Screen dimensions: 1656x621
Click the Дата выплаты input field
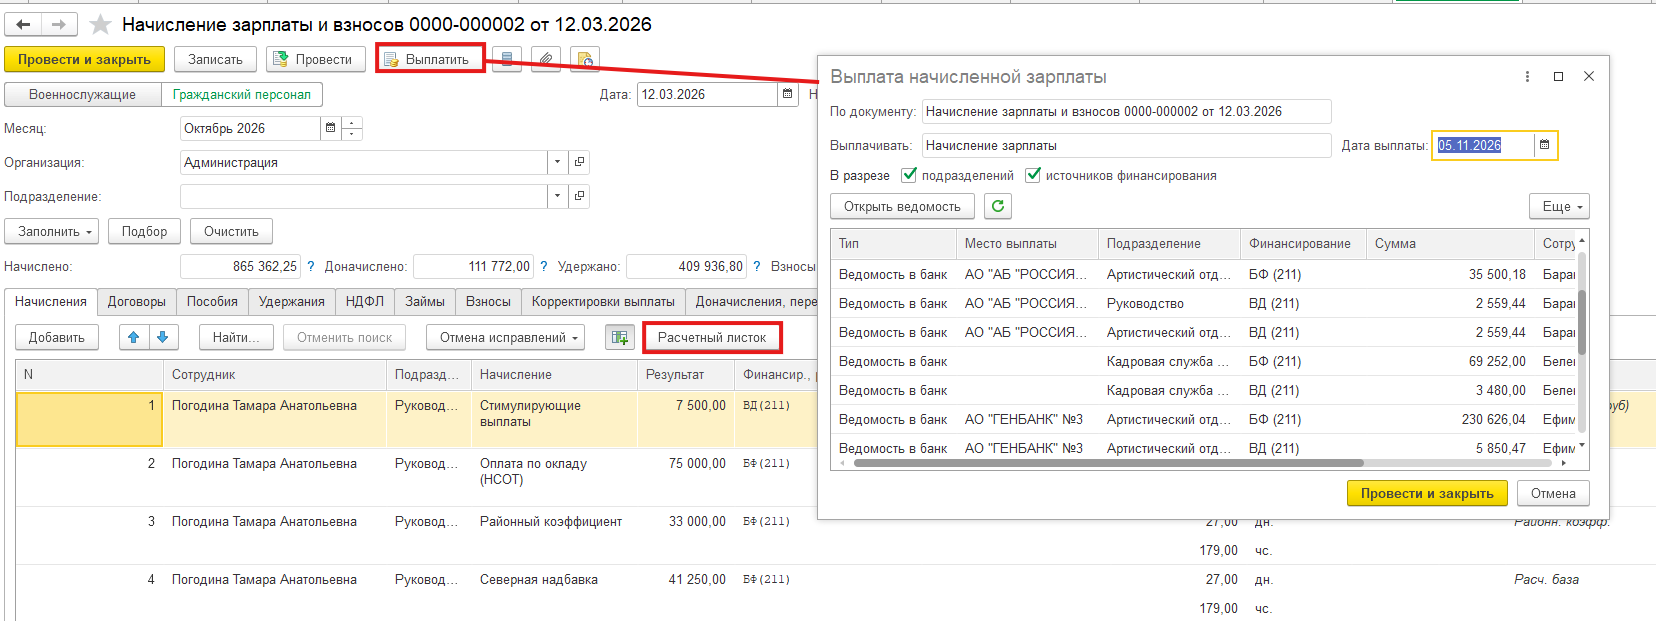pos(1484,145)
